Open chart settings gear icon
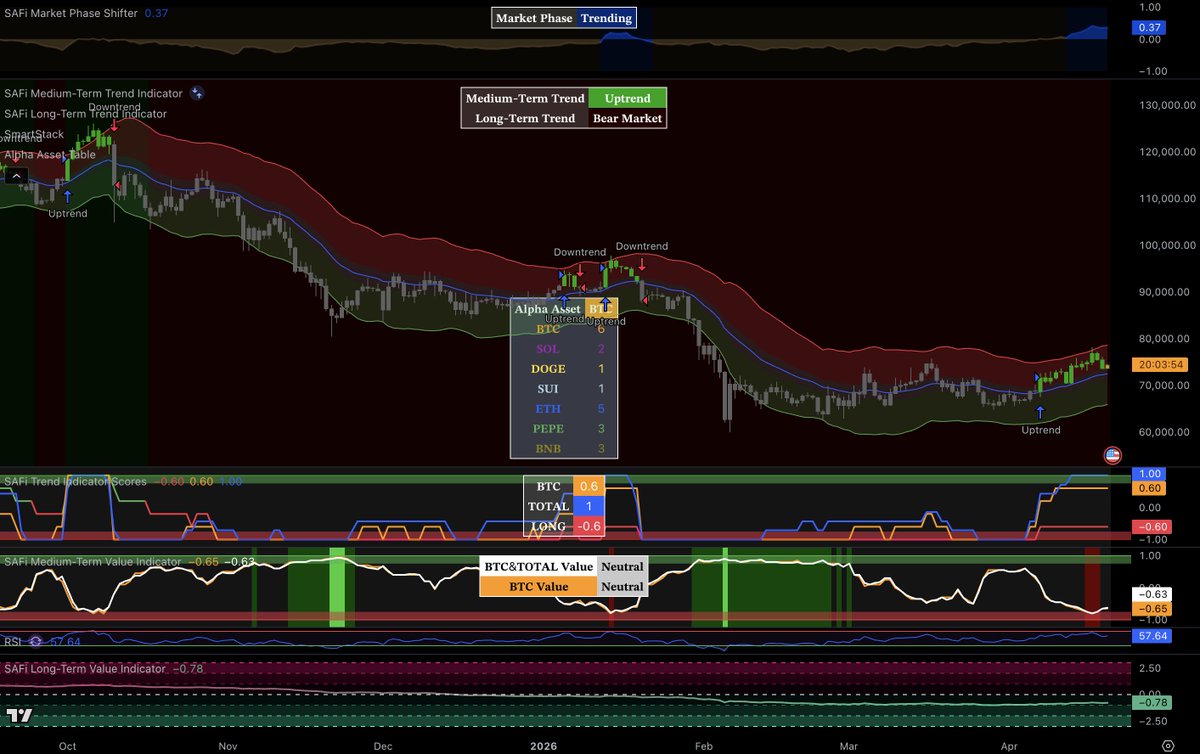The width and height of the screenshot is (1200, 754). (1167, 745)
